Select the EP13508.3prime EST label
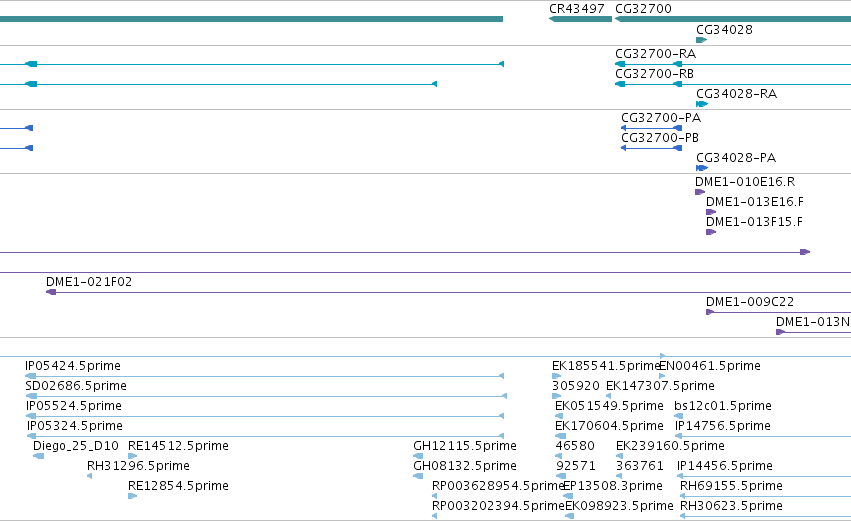851x521 pixels. point(613,486)
